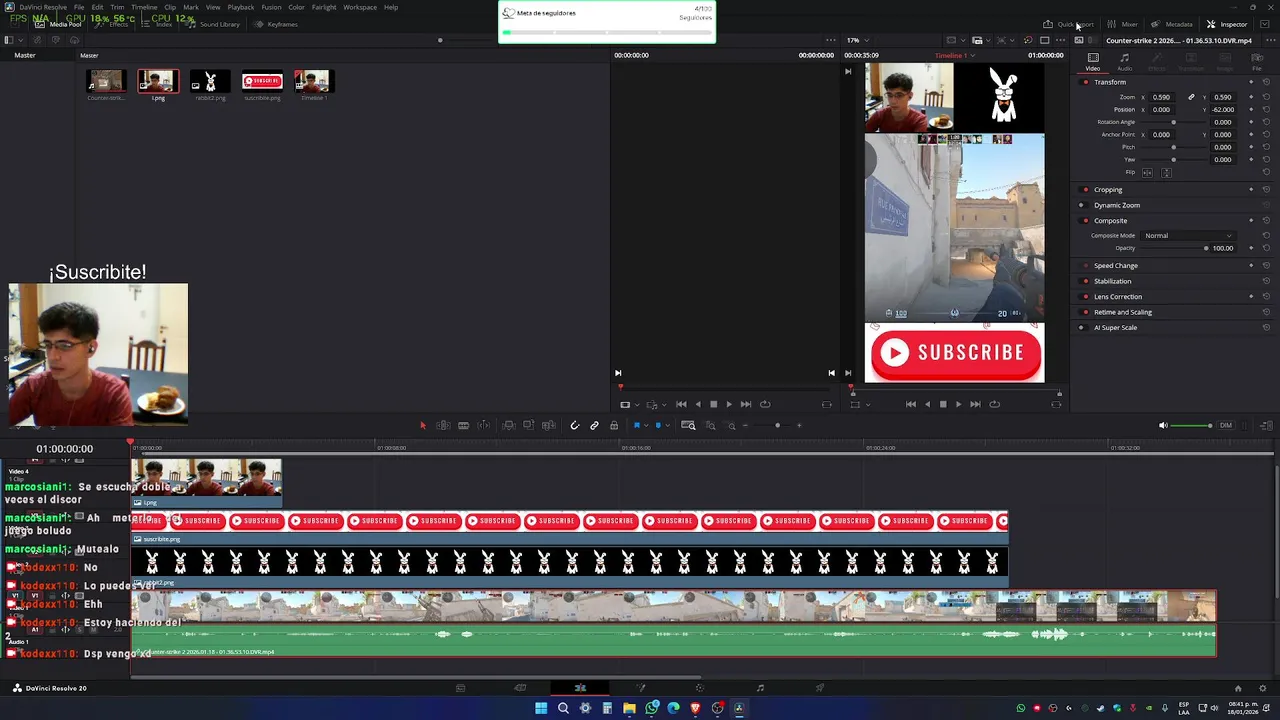Play the timeline viewer
Image resolution: width=1280 pixels, height=720 pixels.
pyautogui.click(x=957, y=404)
